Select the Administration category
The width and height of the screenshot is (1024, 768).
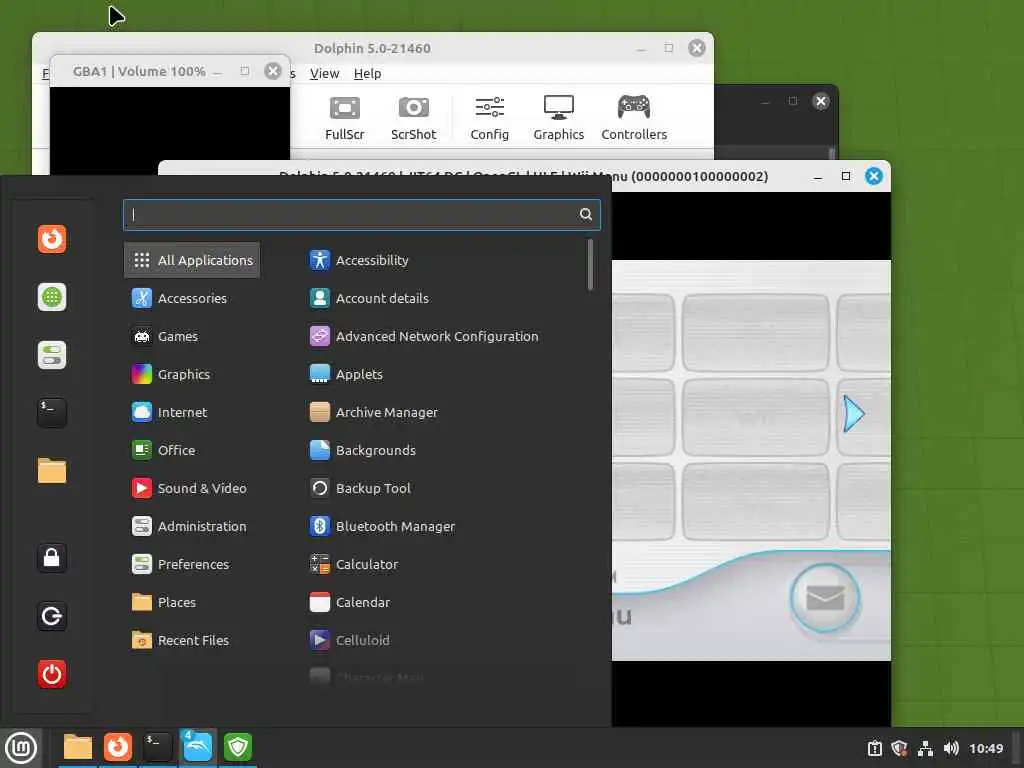pyautogui.click(x=192, y=526)
